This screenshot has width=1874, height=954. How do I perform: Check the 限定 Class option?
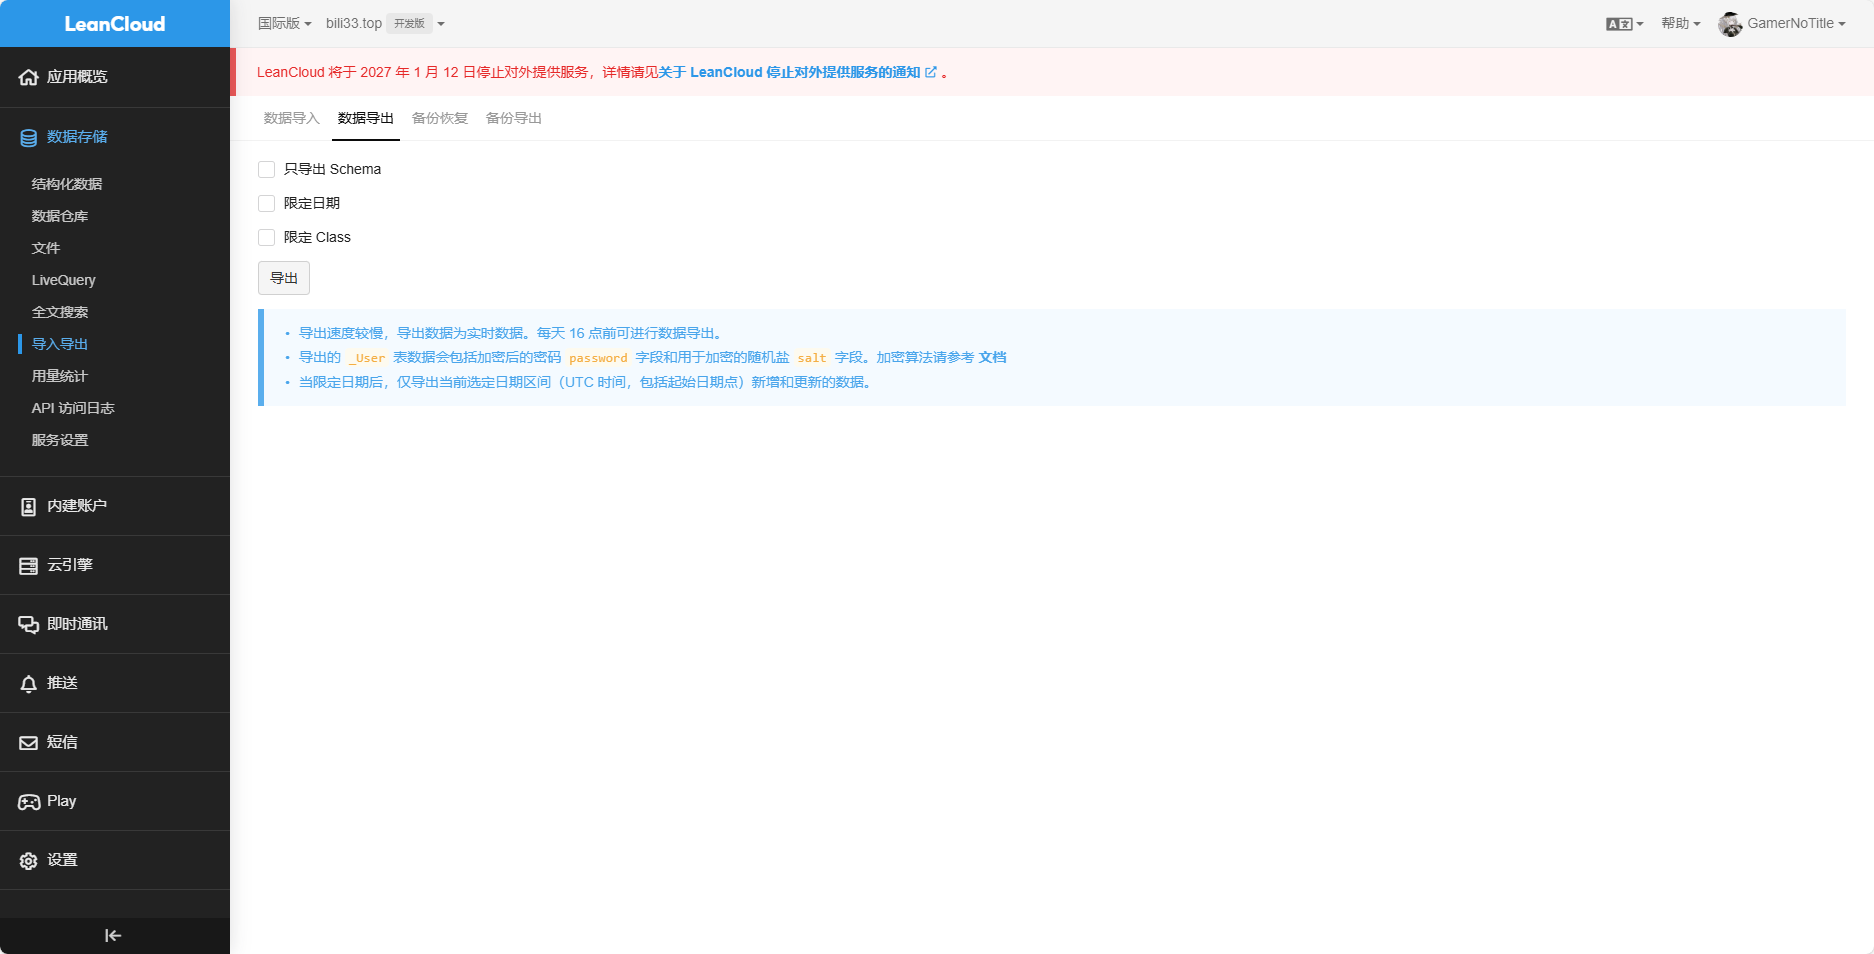point(267,238)
